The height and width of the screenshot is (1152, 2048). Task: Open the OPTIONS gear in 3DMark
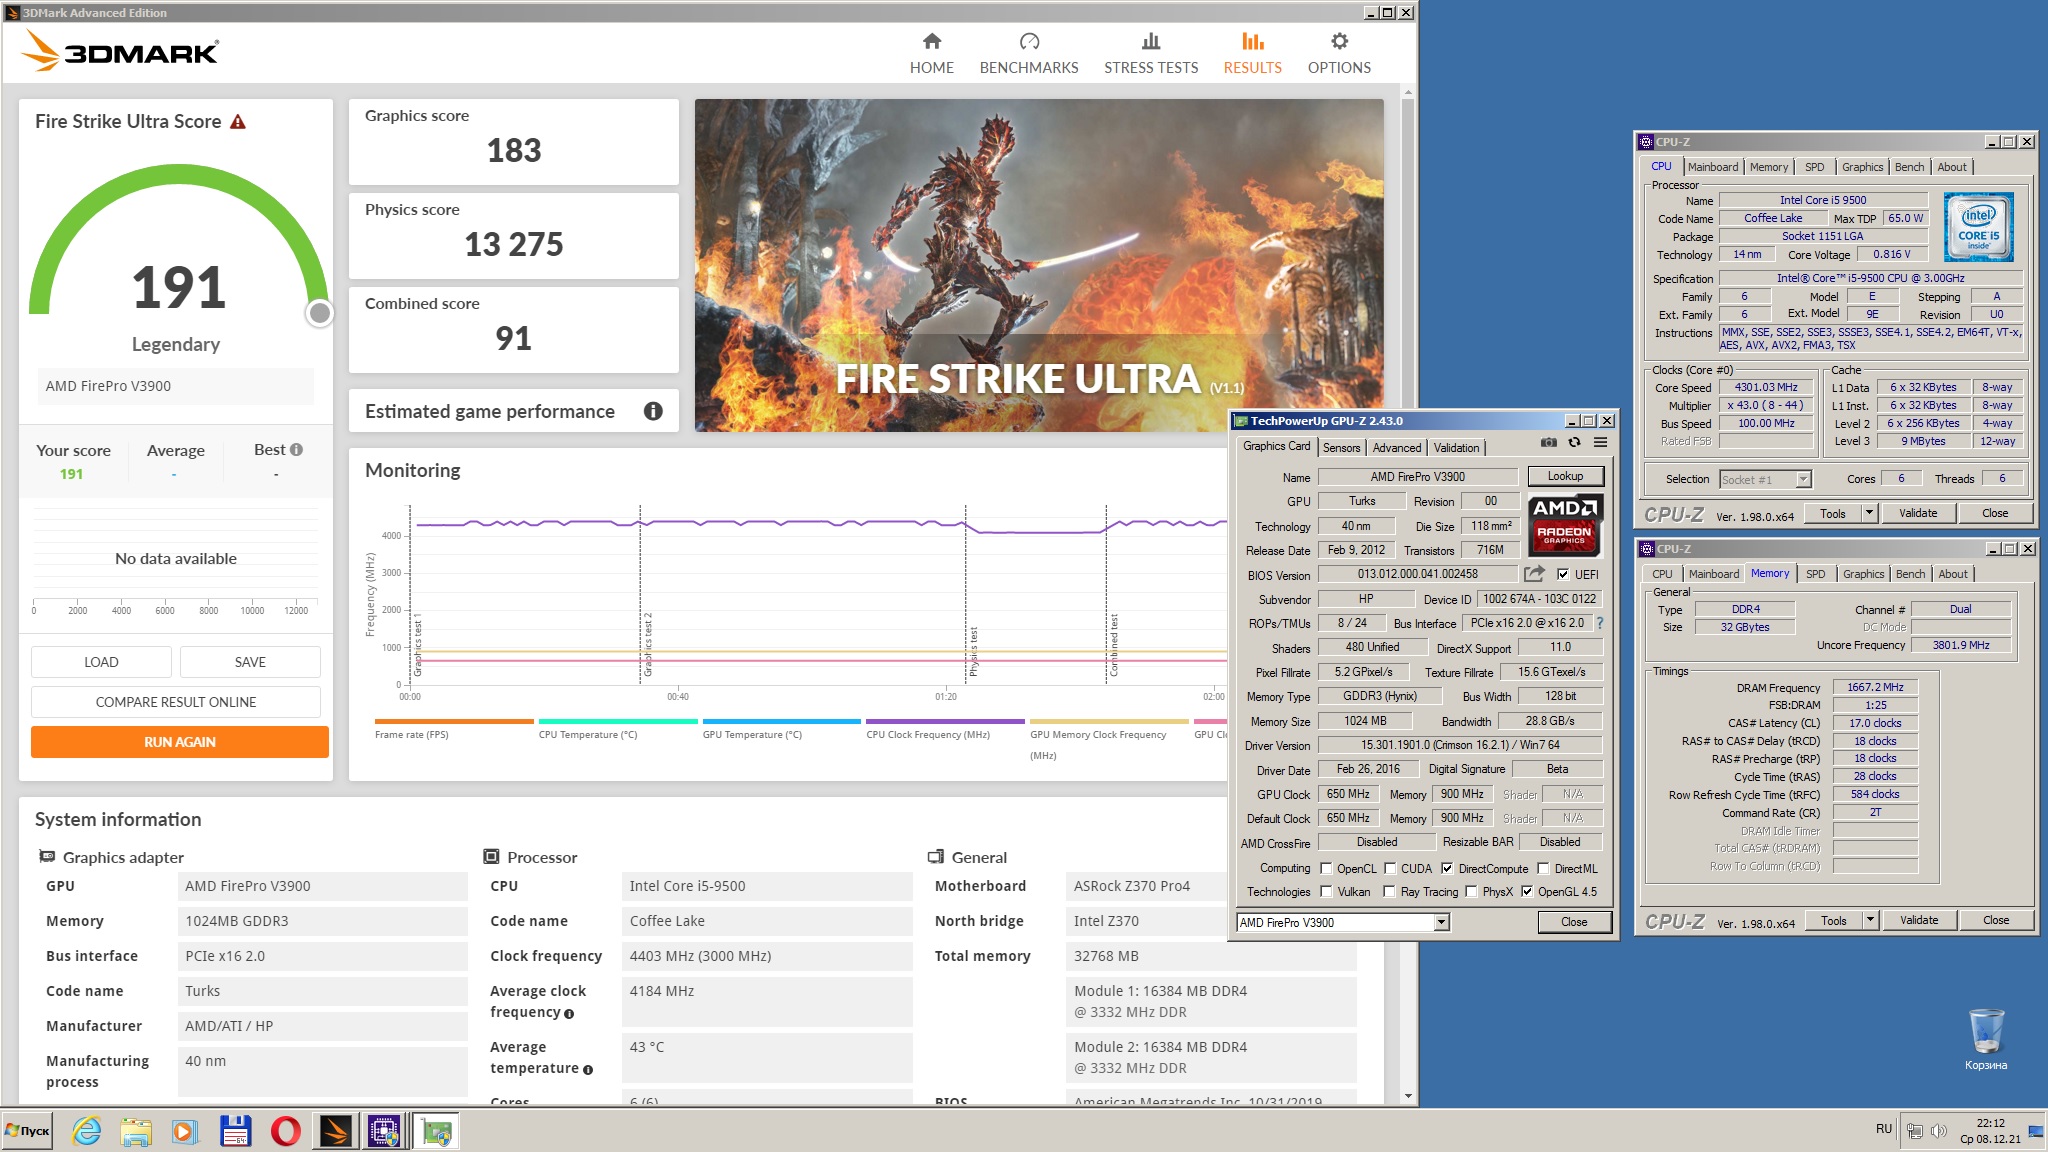coord(1339,54)
